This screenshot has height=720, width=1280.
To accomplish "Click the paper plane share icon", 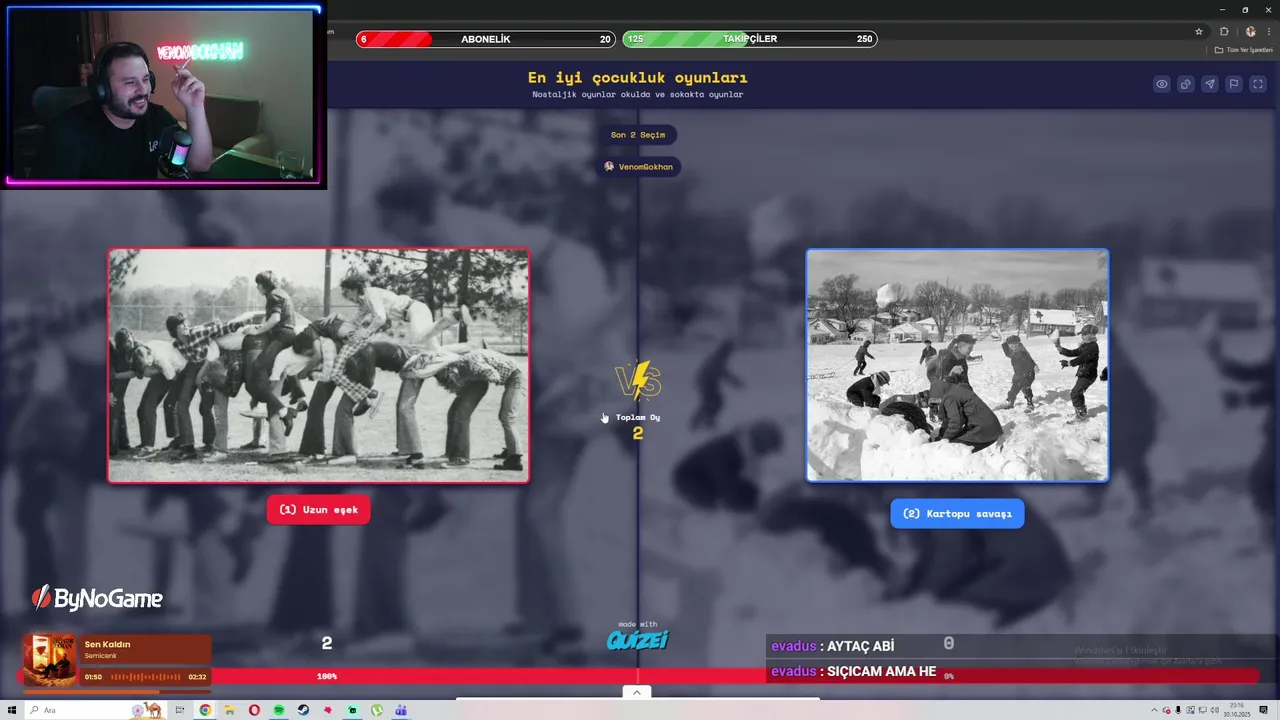I will click(1210, 84).
